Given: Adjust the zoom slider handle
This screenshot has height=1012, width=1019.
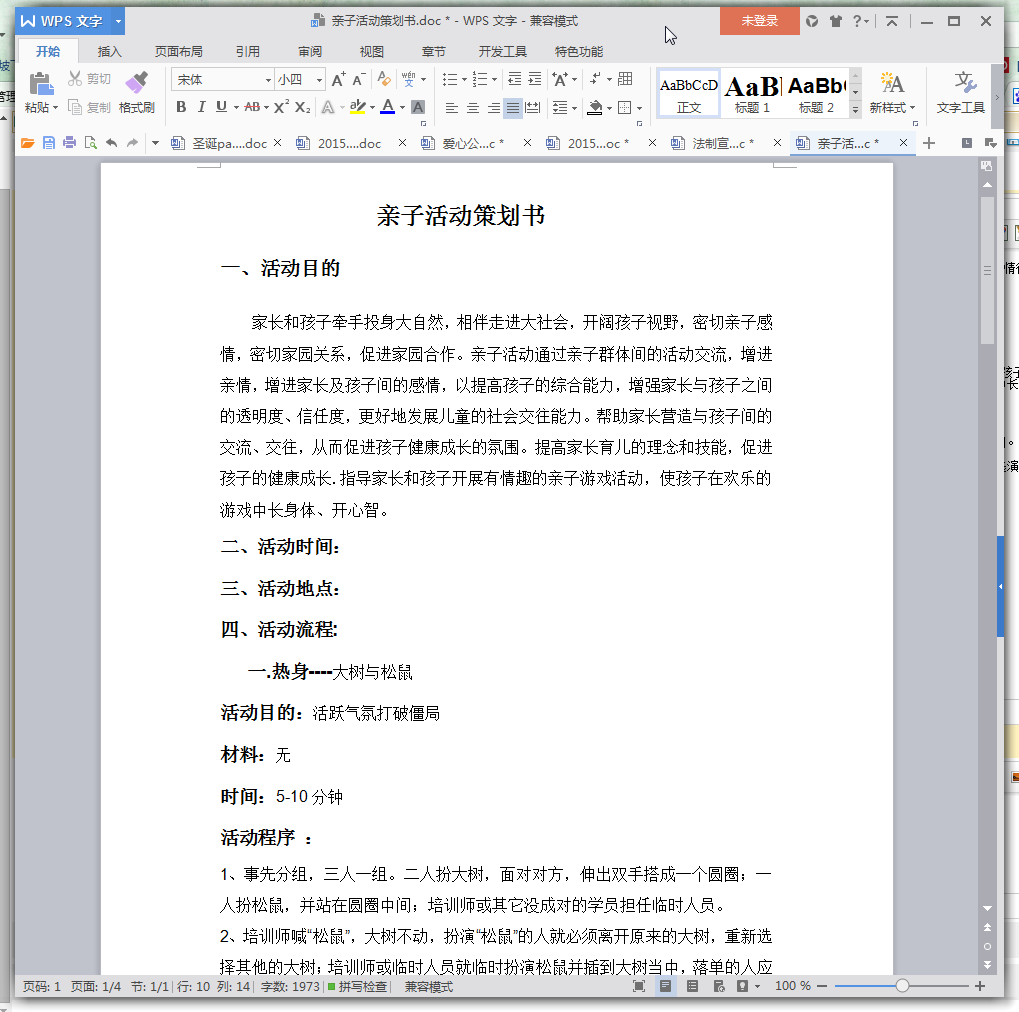Looking at the screenshot, I should (902, 986).
